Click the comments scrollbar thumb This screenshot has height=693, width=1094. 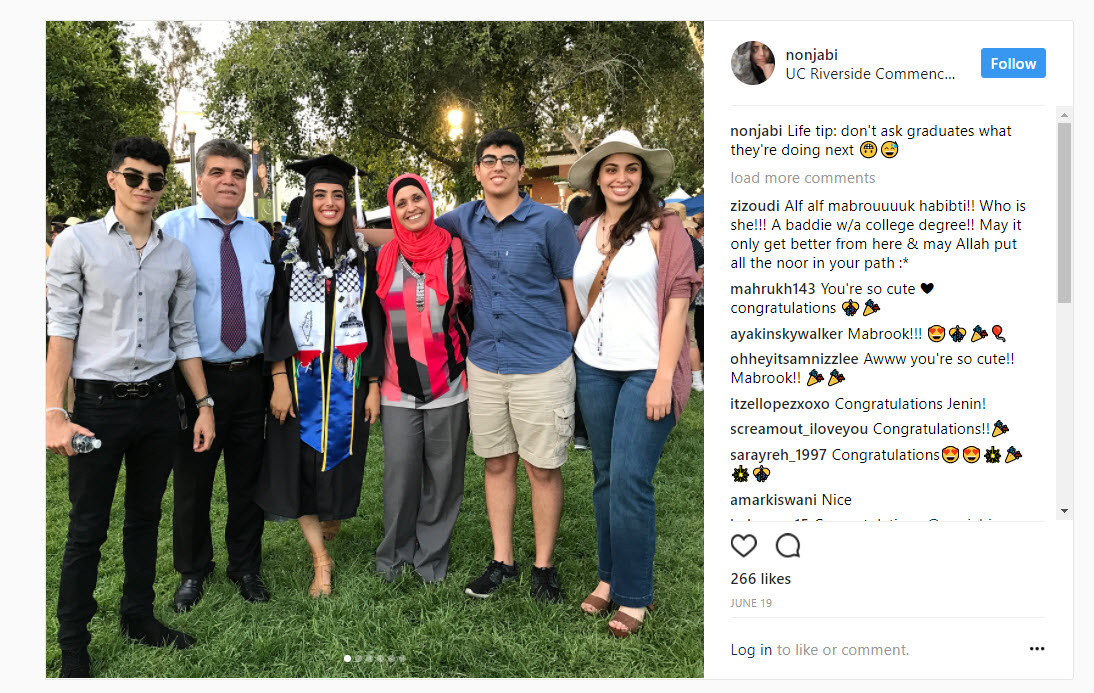tap(1064, 210)
